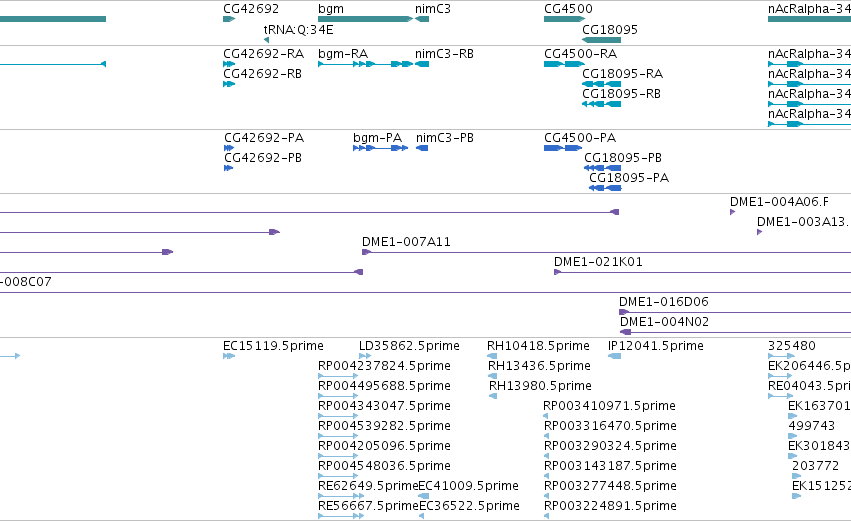Select RP004539282.5prime EST
Viewport: 851px width, 521px height.
(338, 436)
